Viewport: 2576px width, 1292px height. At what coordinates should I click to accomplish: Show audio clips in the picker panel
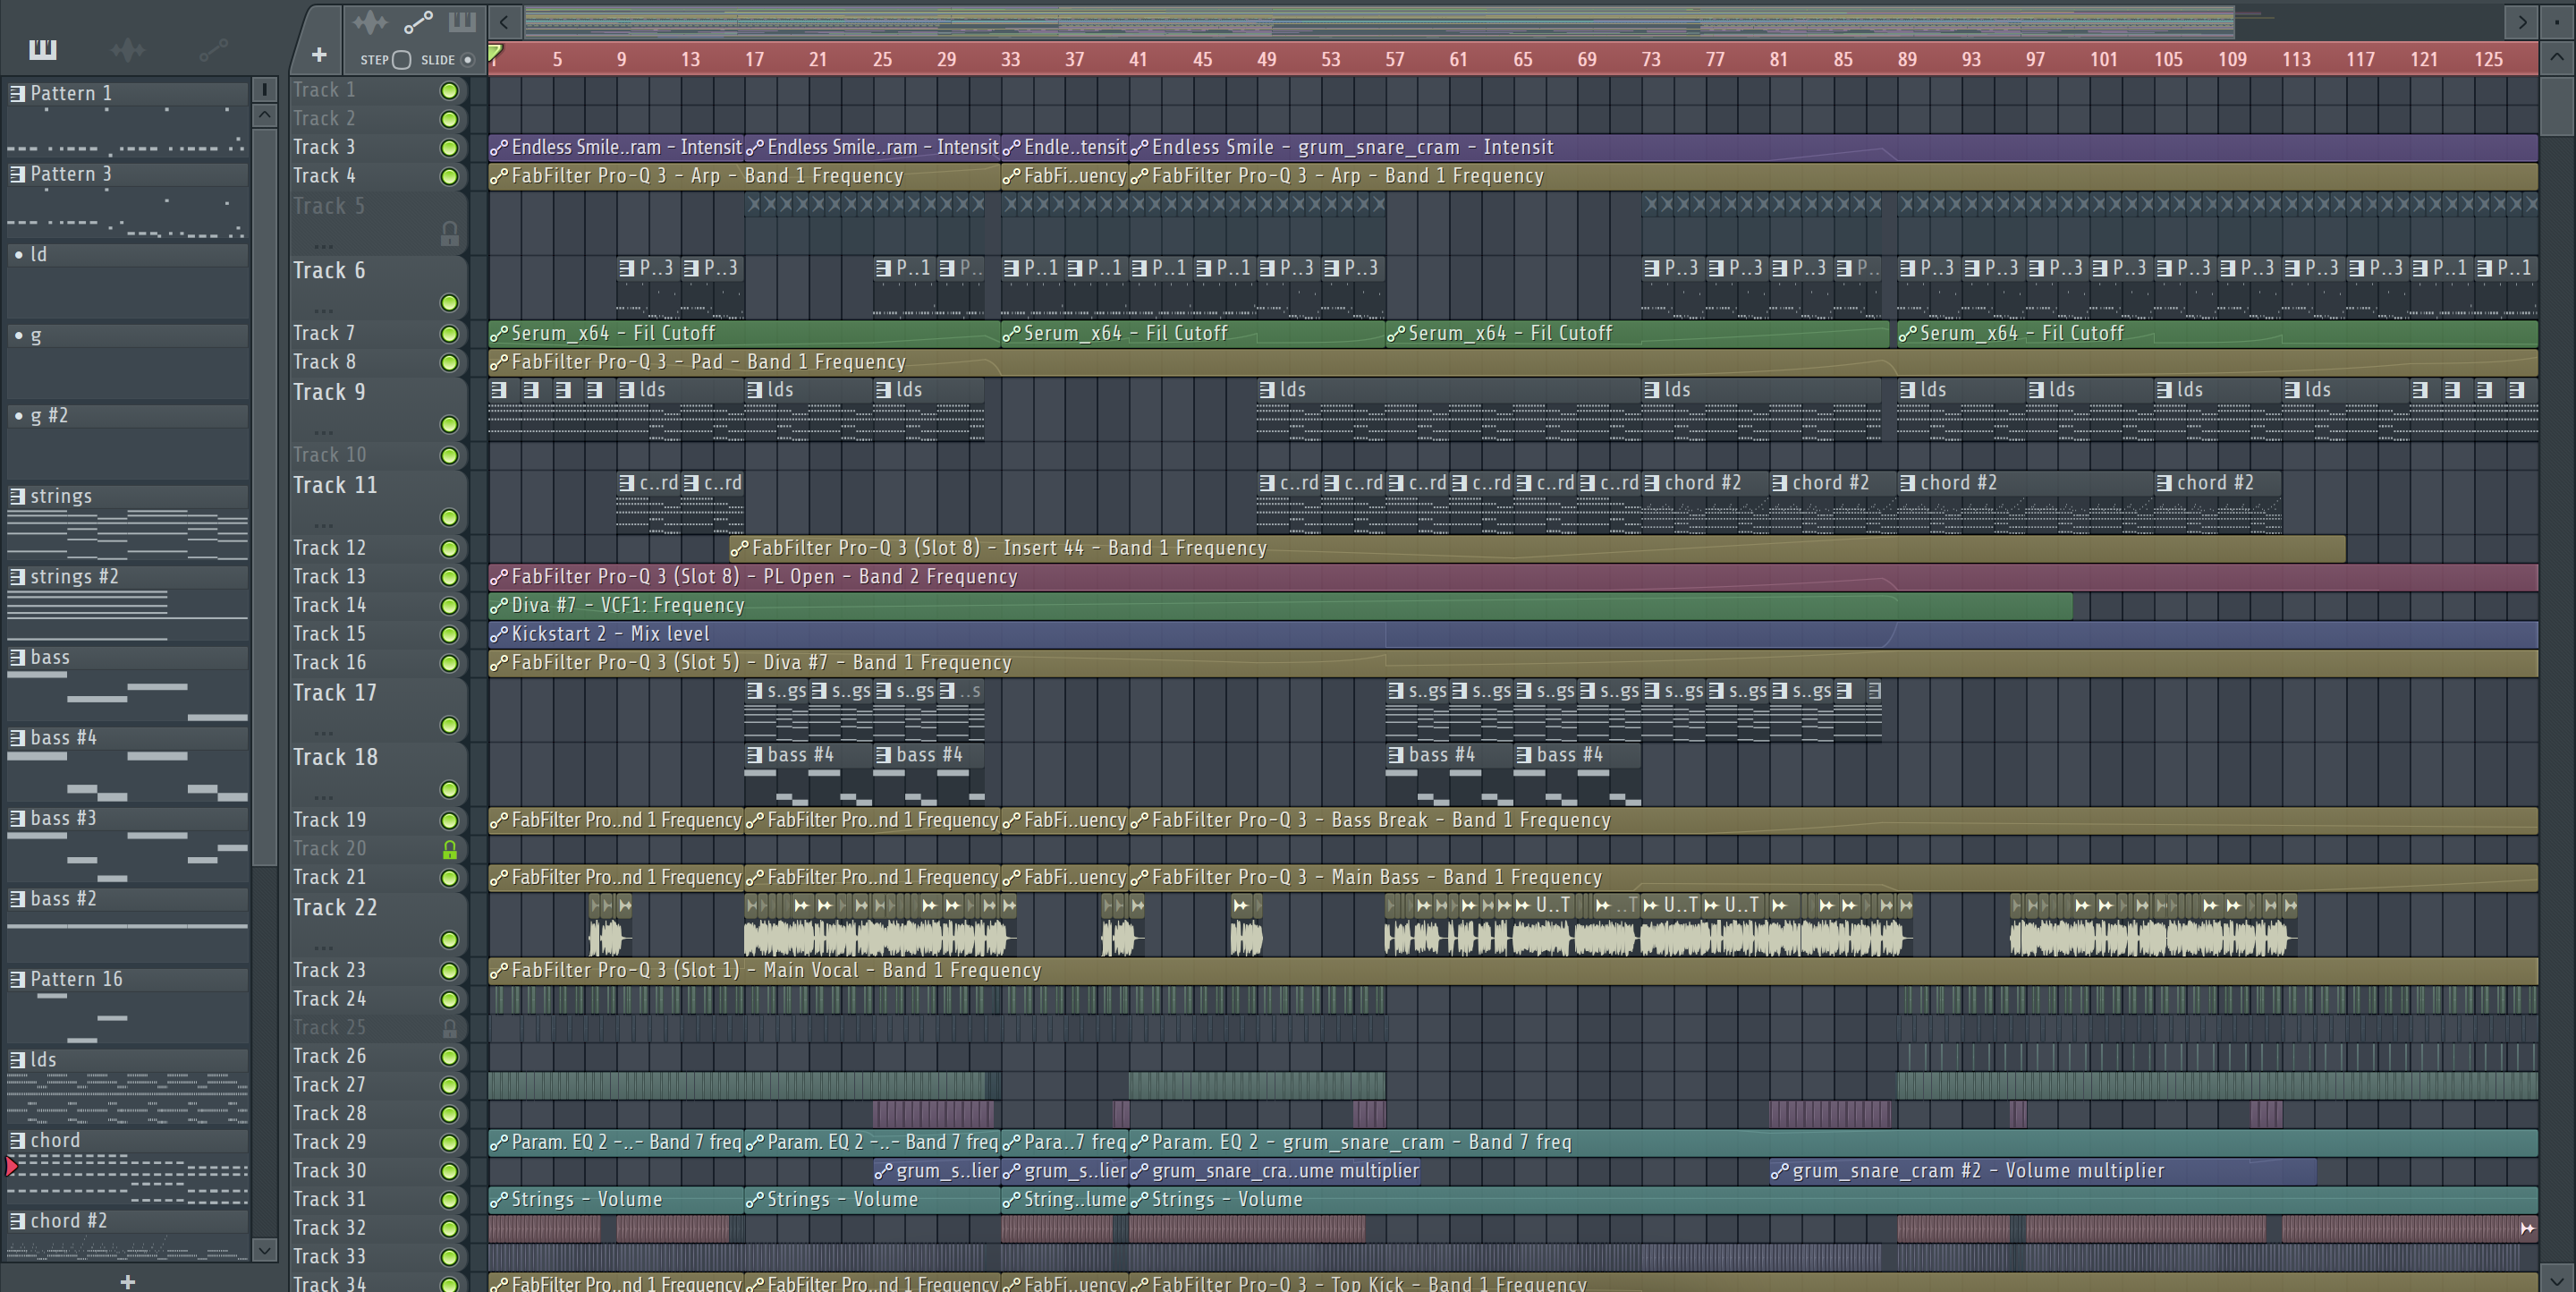point(128,48)
